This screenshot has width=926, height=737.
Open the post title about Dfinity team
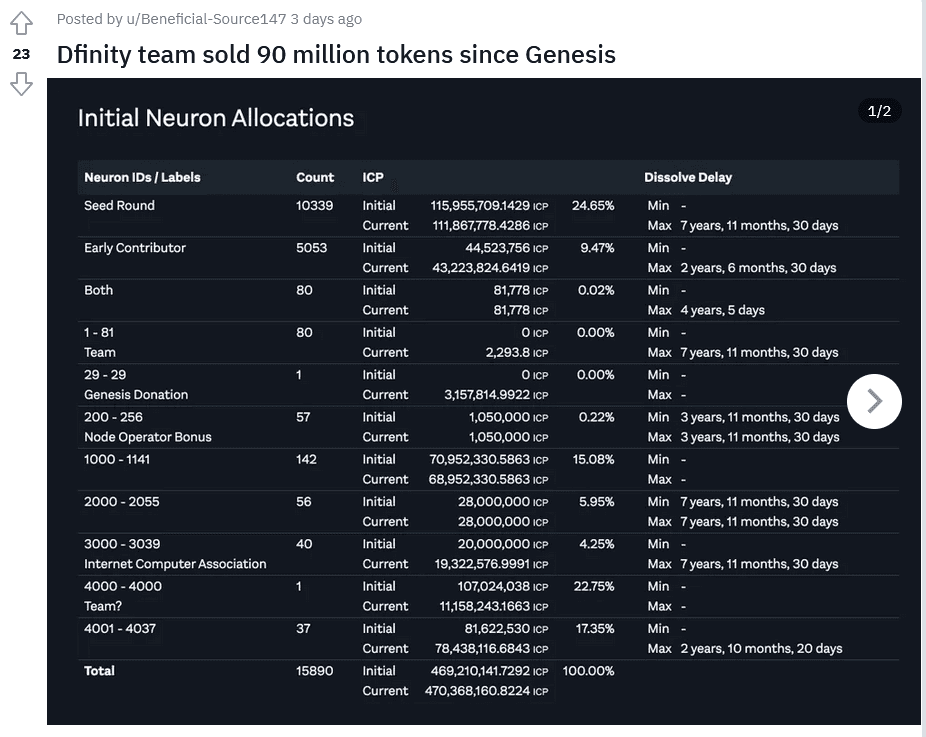[x=336, y=54]
